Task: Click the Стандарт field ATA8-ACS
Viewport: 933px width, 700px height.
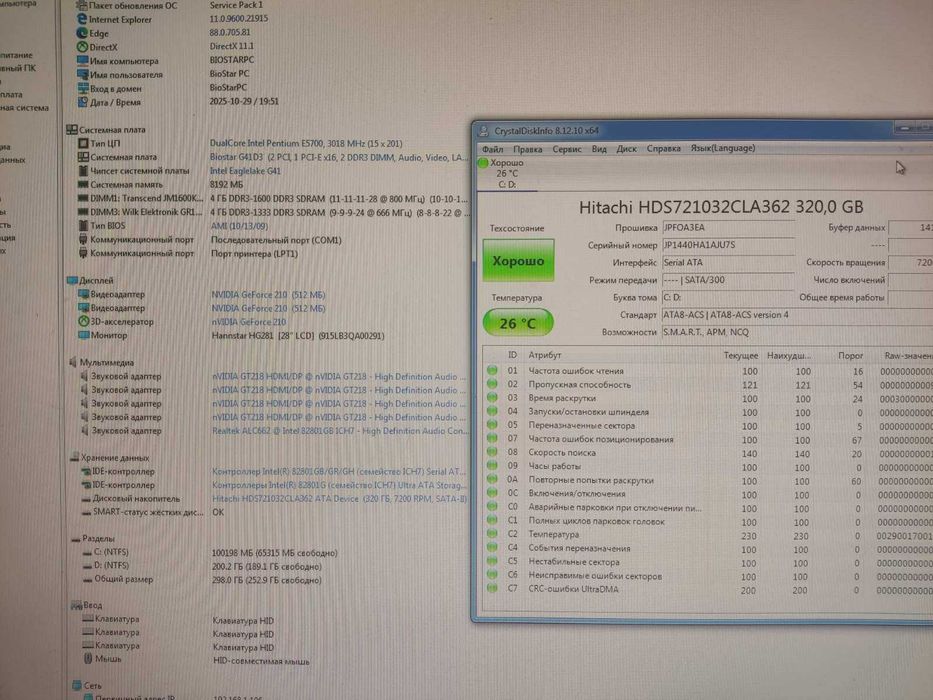Action: 797,315
